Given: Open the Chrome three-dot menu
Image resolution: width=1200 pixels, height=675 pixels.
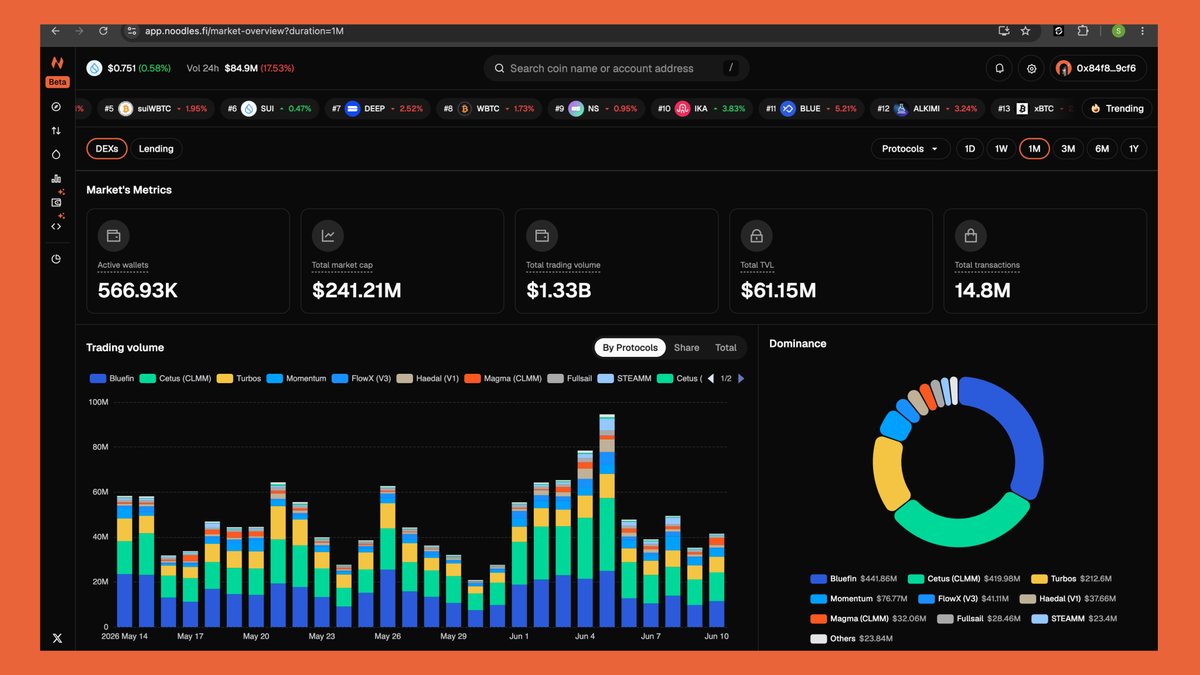Looking at the screenshot, I should (1142, 31).
